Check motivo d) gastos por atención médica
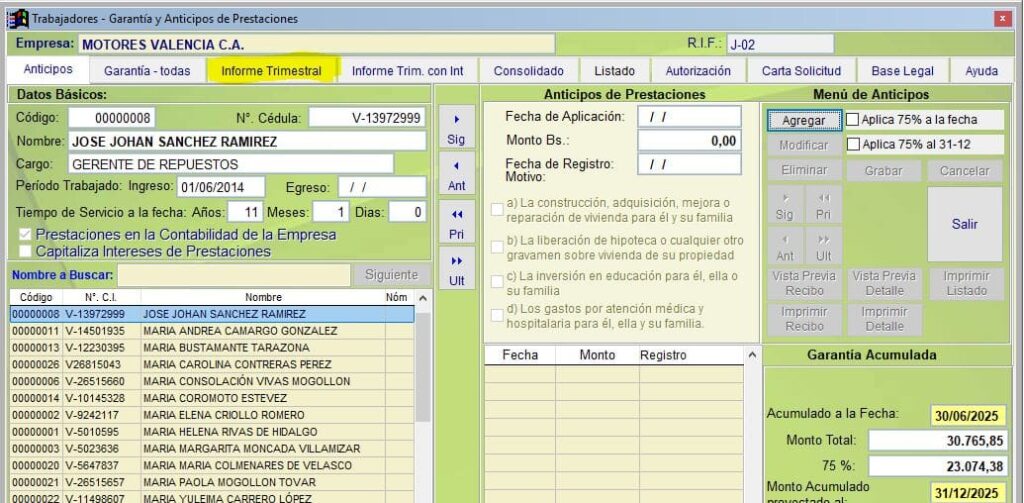The image size is (1024, 503). click(x=497, y=316)
